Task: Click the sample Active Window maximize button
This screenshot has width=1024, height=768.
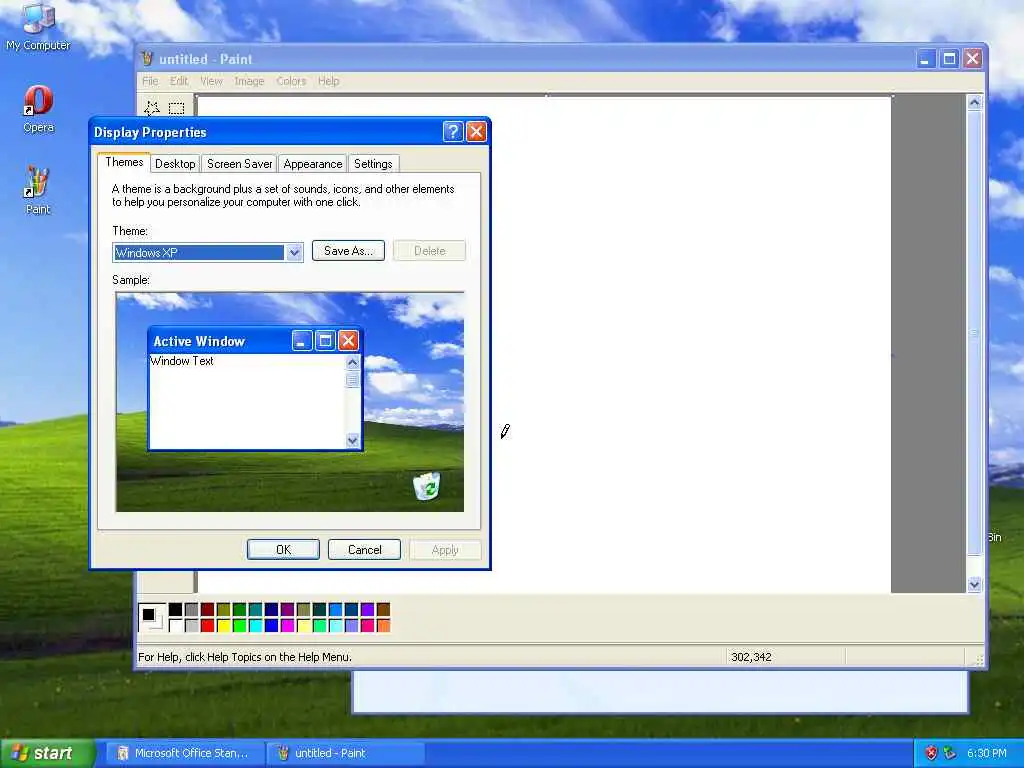Action: point(325,340)
